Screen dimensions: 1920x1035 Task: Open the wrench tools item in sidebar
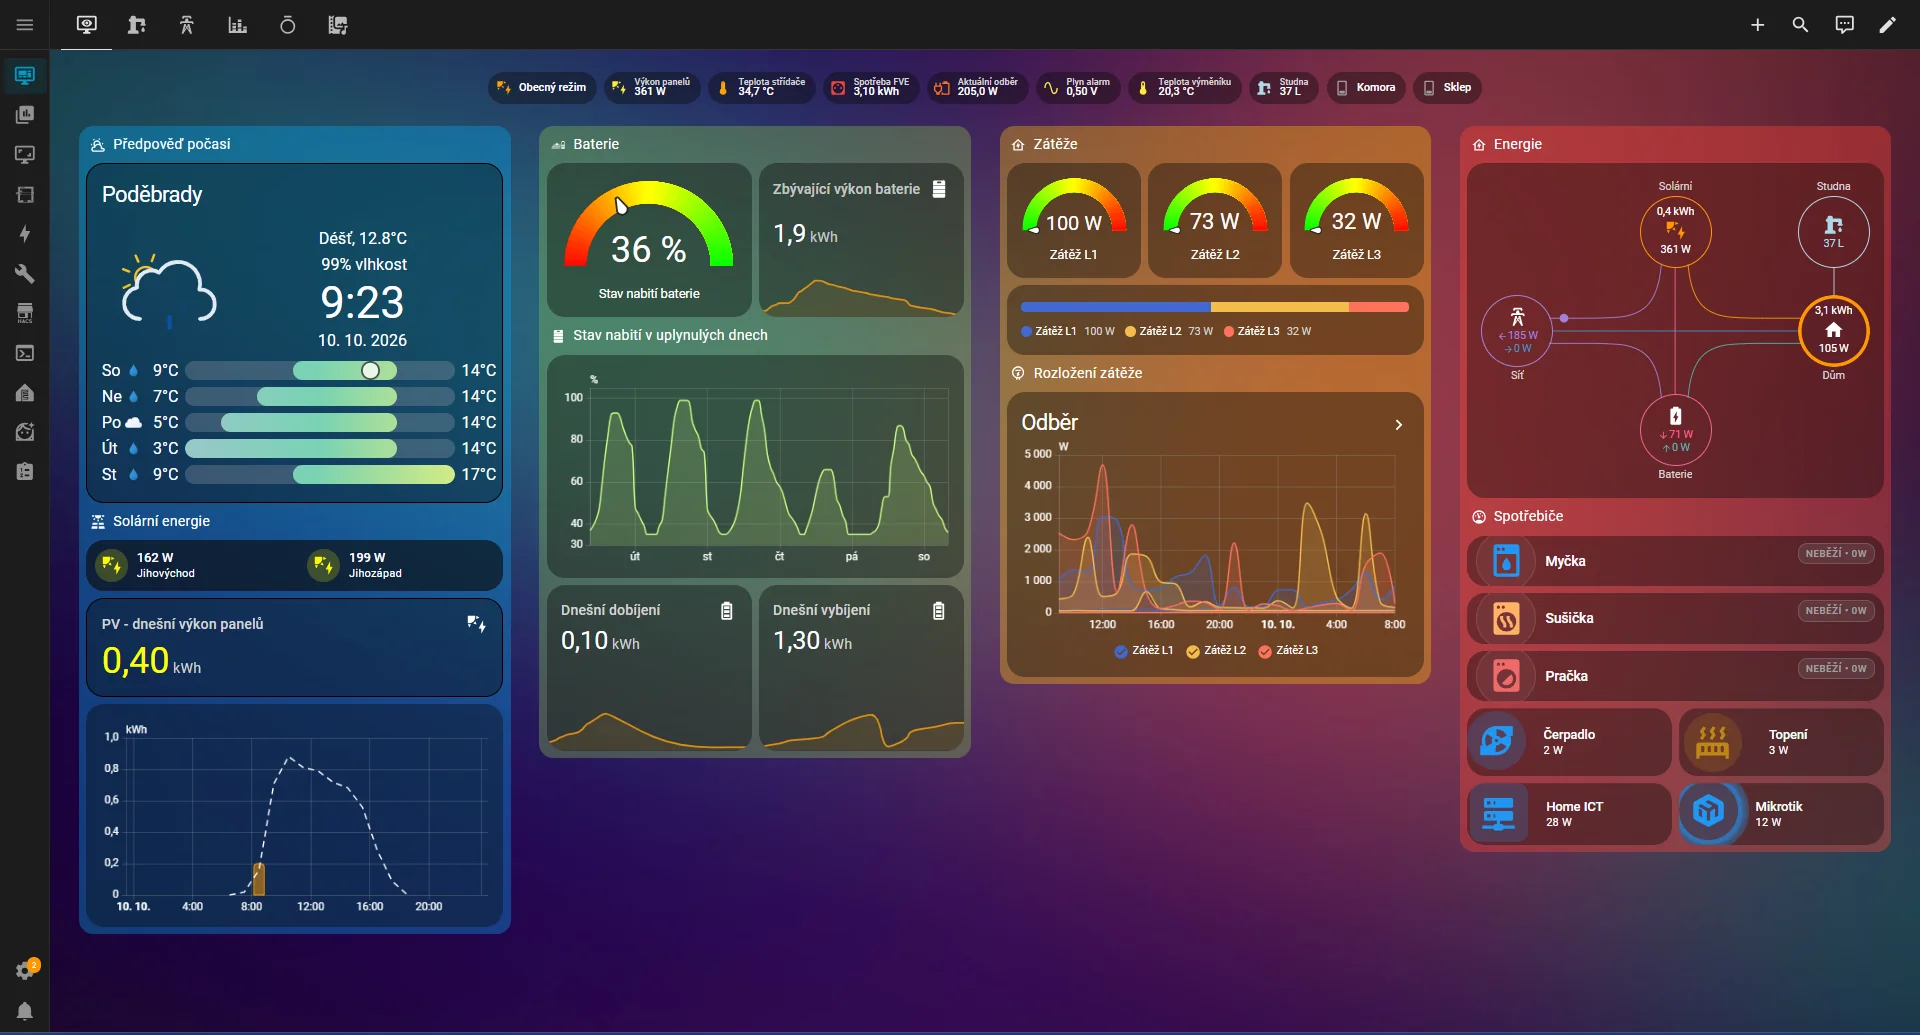click(x=25, y=273)
